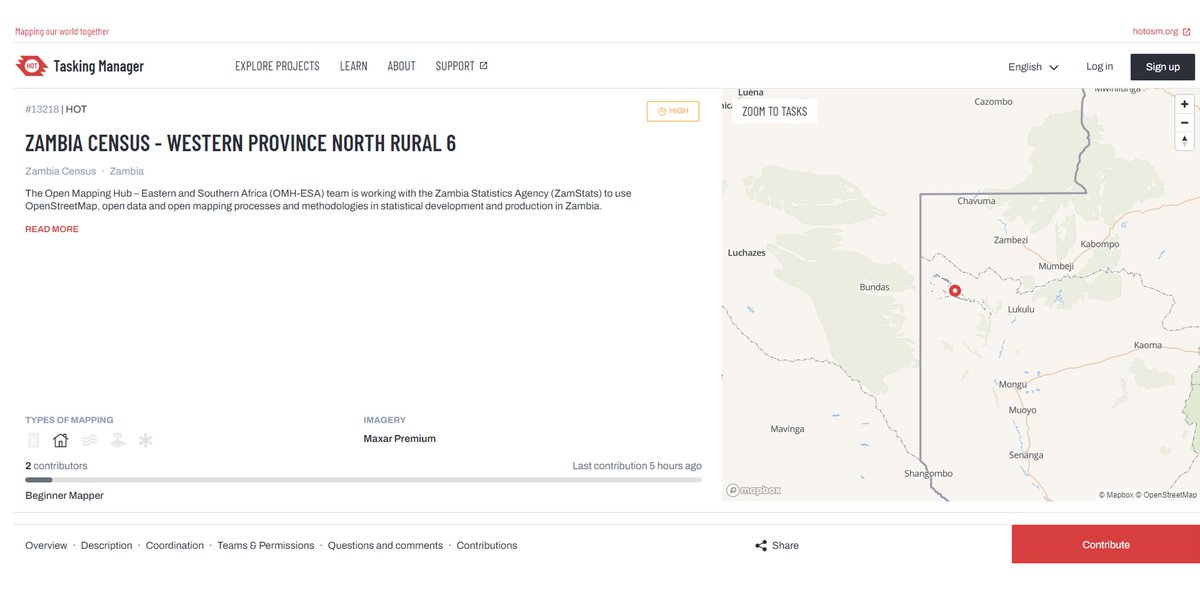Click the red project marker on the map
This screenshot has width=1200, height=600.
(x=954, y=290)
